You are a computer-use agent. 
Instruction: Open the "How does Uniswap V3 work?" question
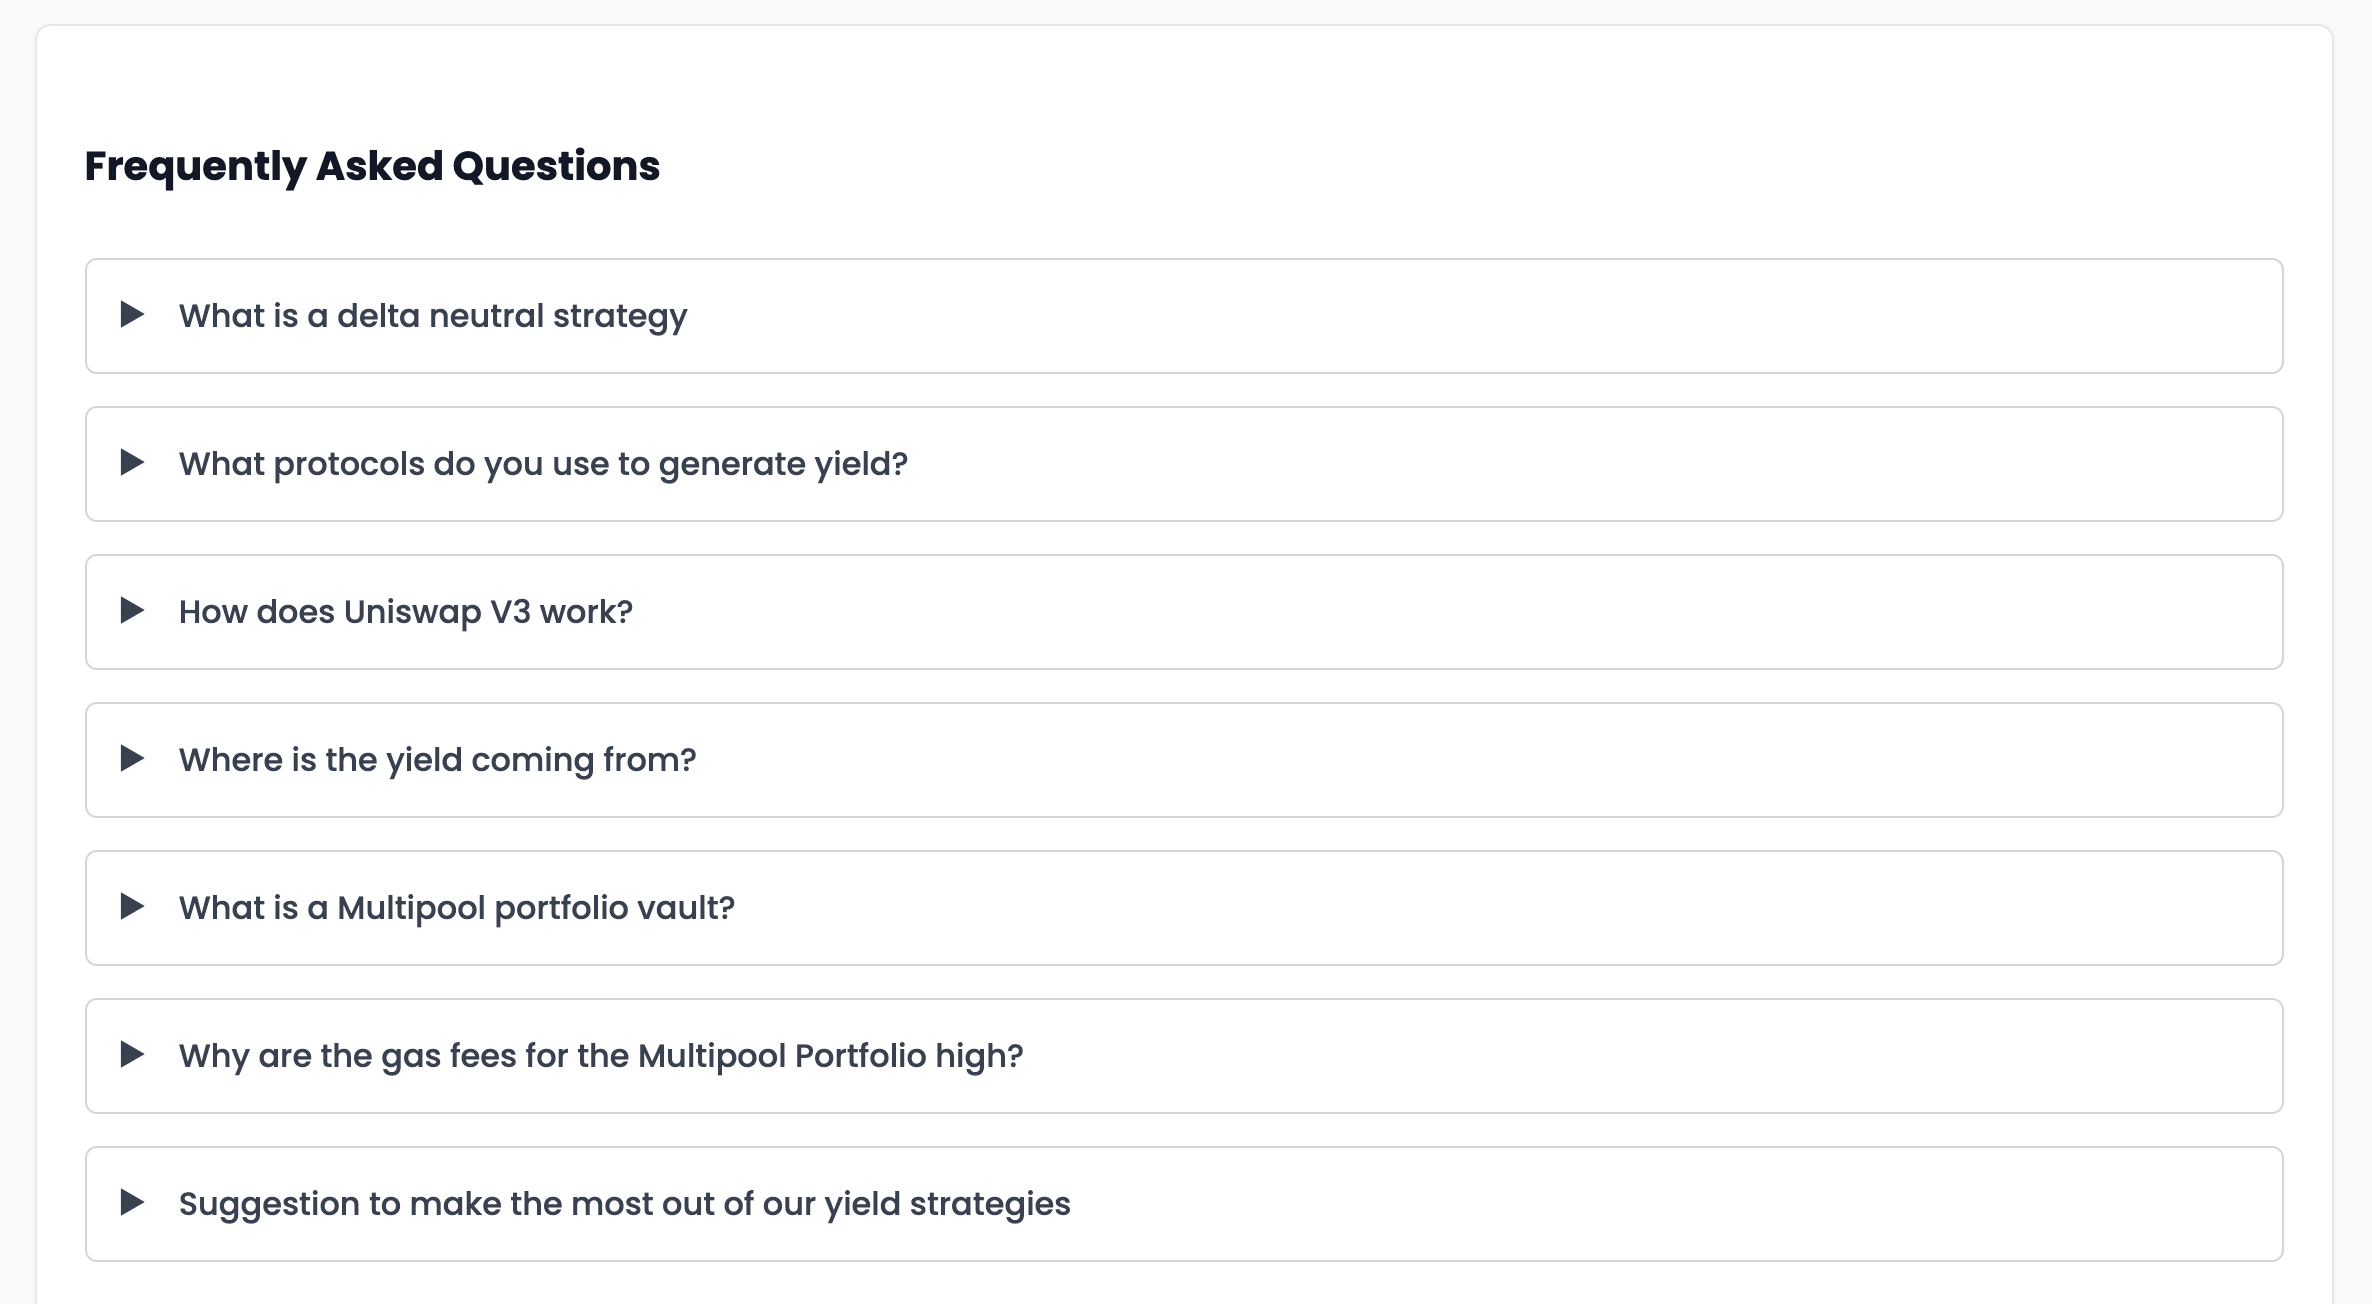pyautogui.click(x=406, y=612)
